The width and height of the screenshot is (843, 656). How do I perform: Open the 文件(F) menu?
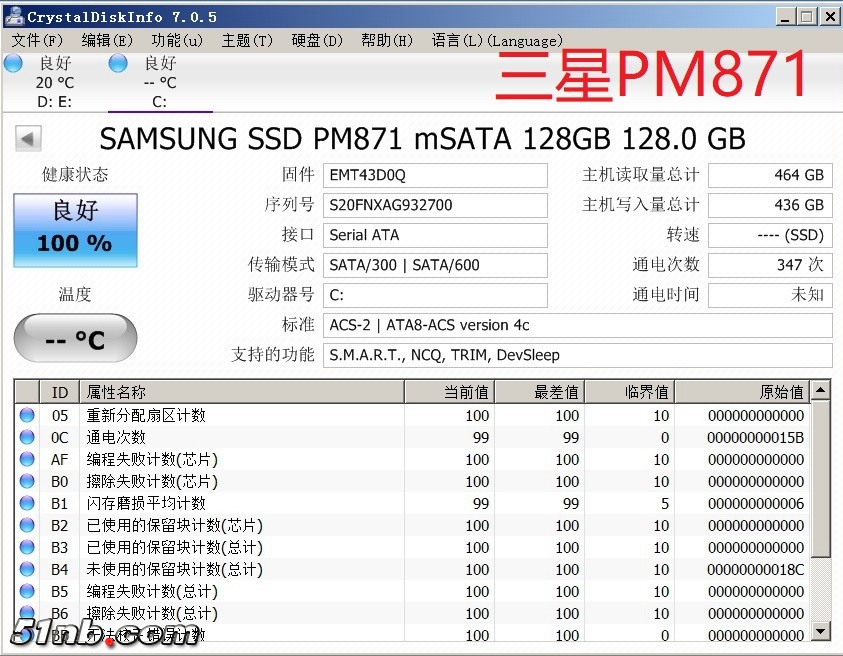(x=37, y=41)
